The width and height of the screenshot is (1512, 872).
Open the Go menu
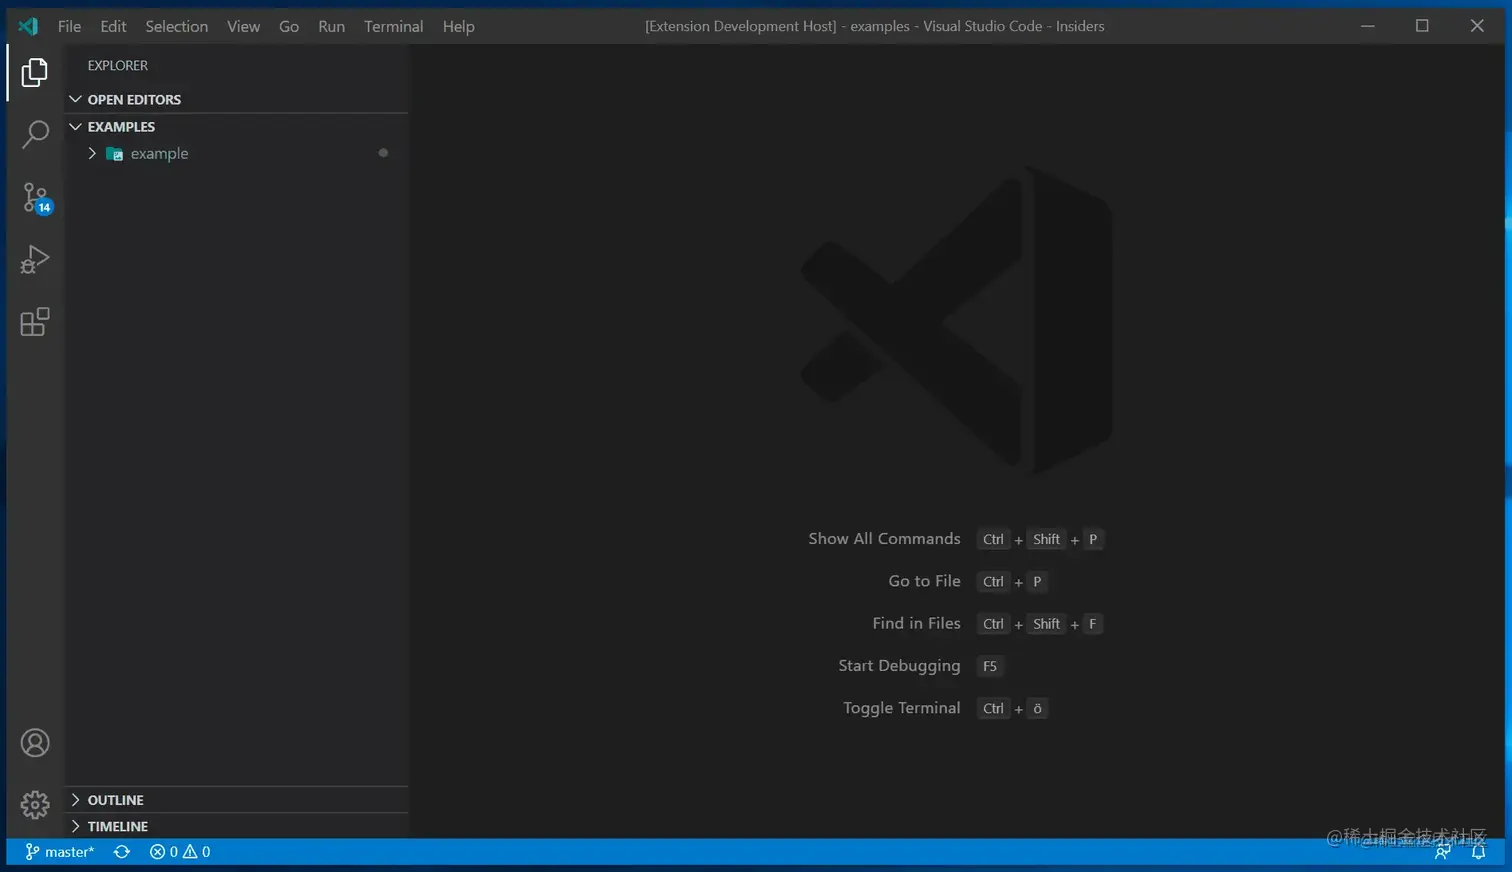[289, 26]
